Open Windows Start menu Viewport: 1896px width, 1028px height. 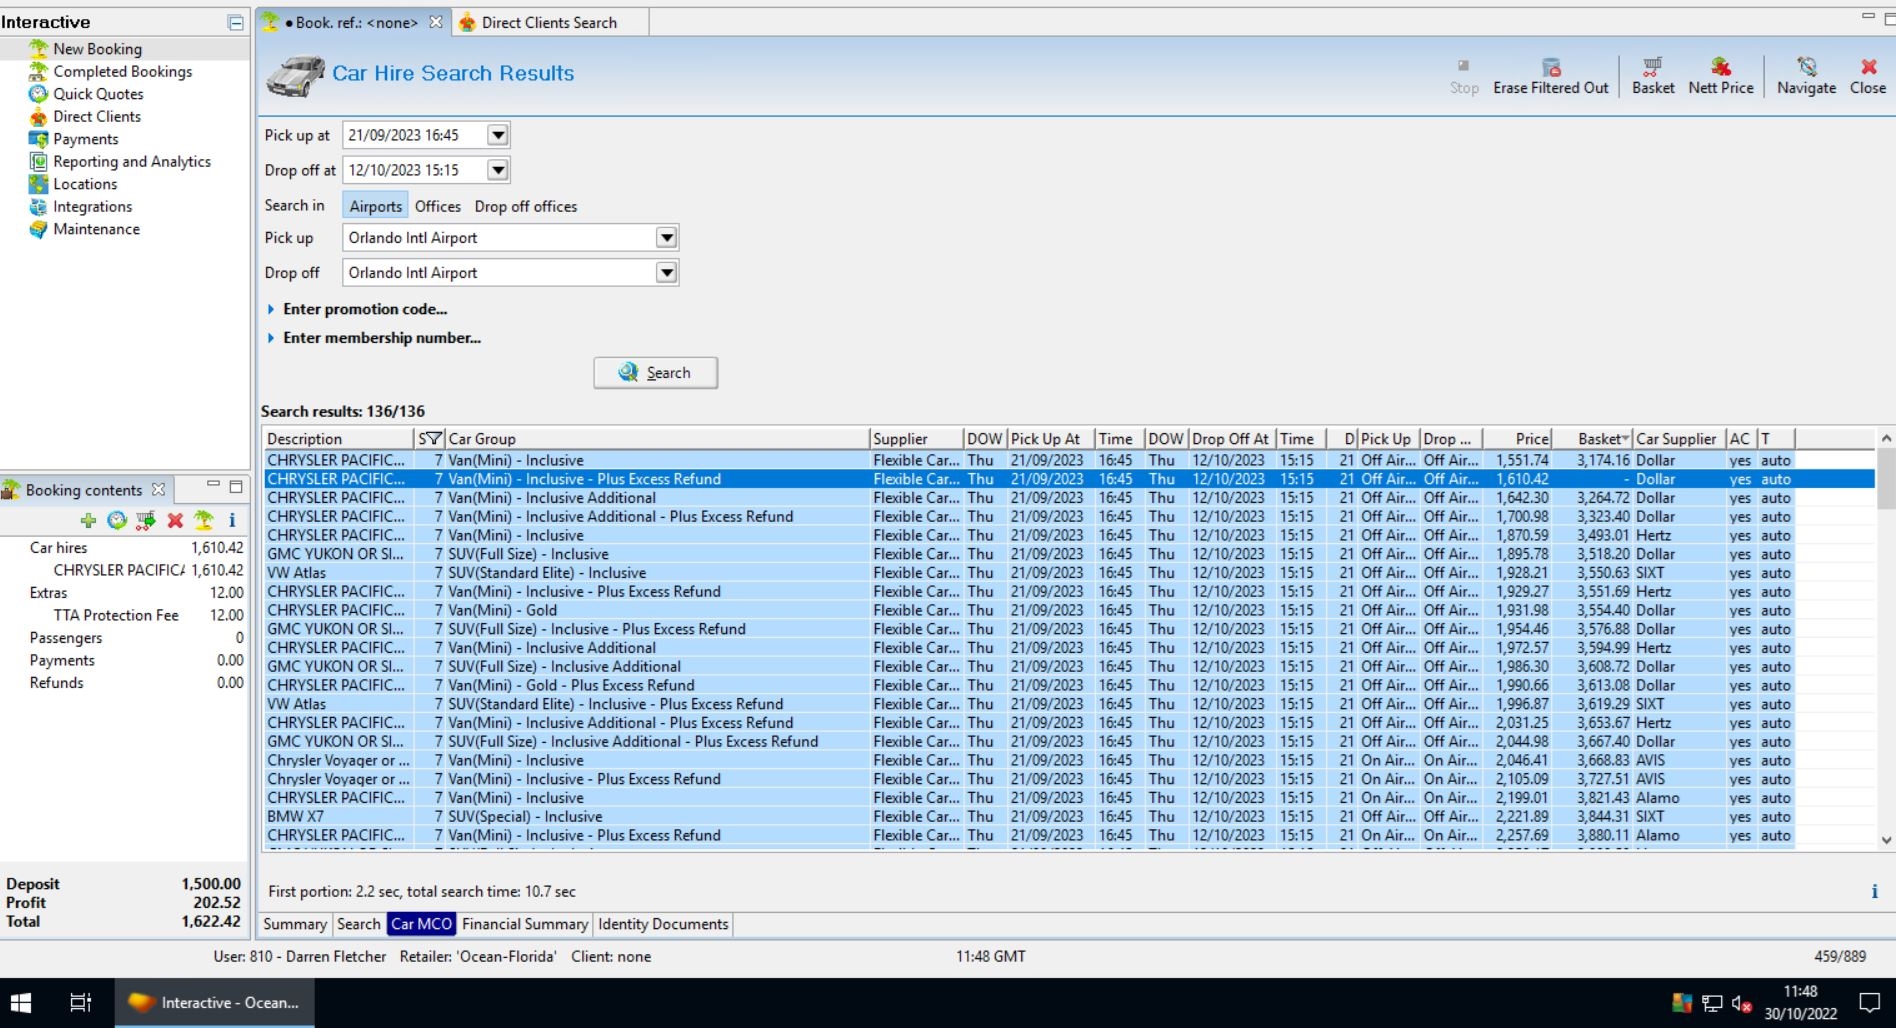click(x=20, y=1002)
